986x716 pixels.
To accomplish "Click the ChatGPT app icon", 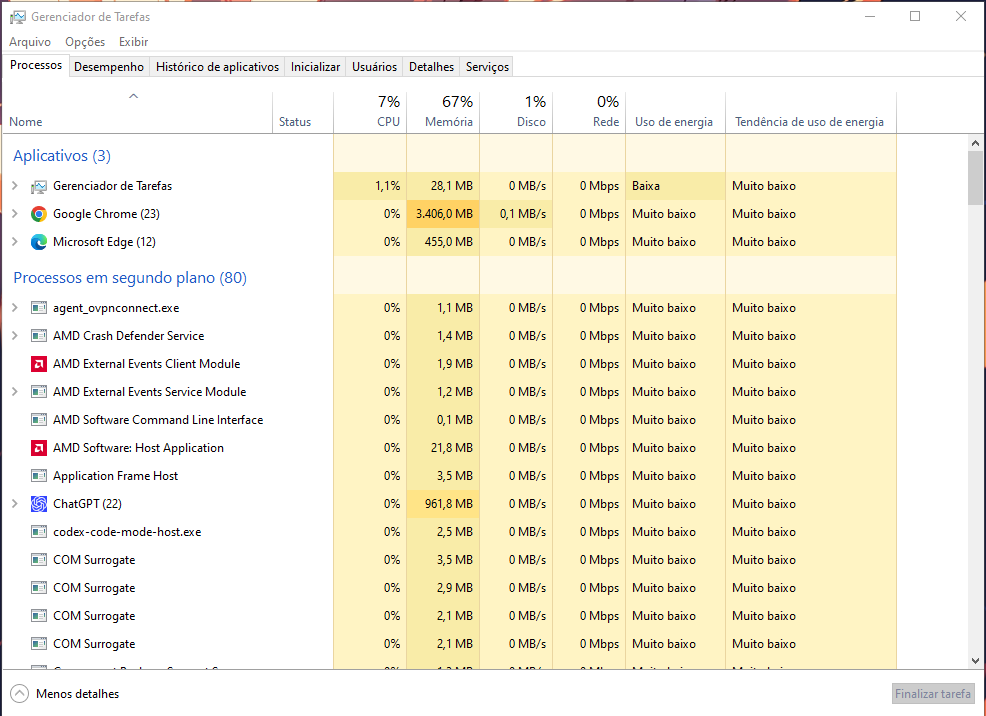I will 39,504.
